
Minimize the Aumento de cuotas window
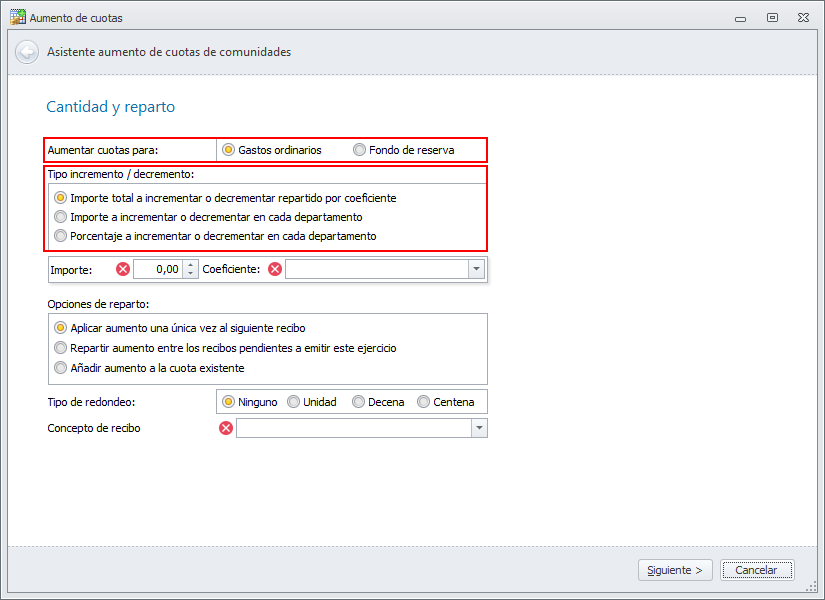click(x=740, y=19)
